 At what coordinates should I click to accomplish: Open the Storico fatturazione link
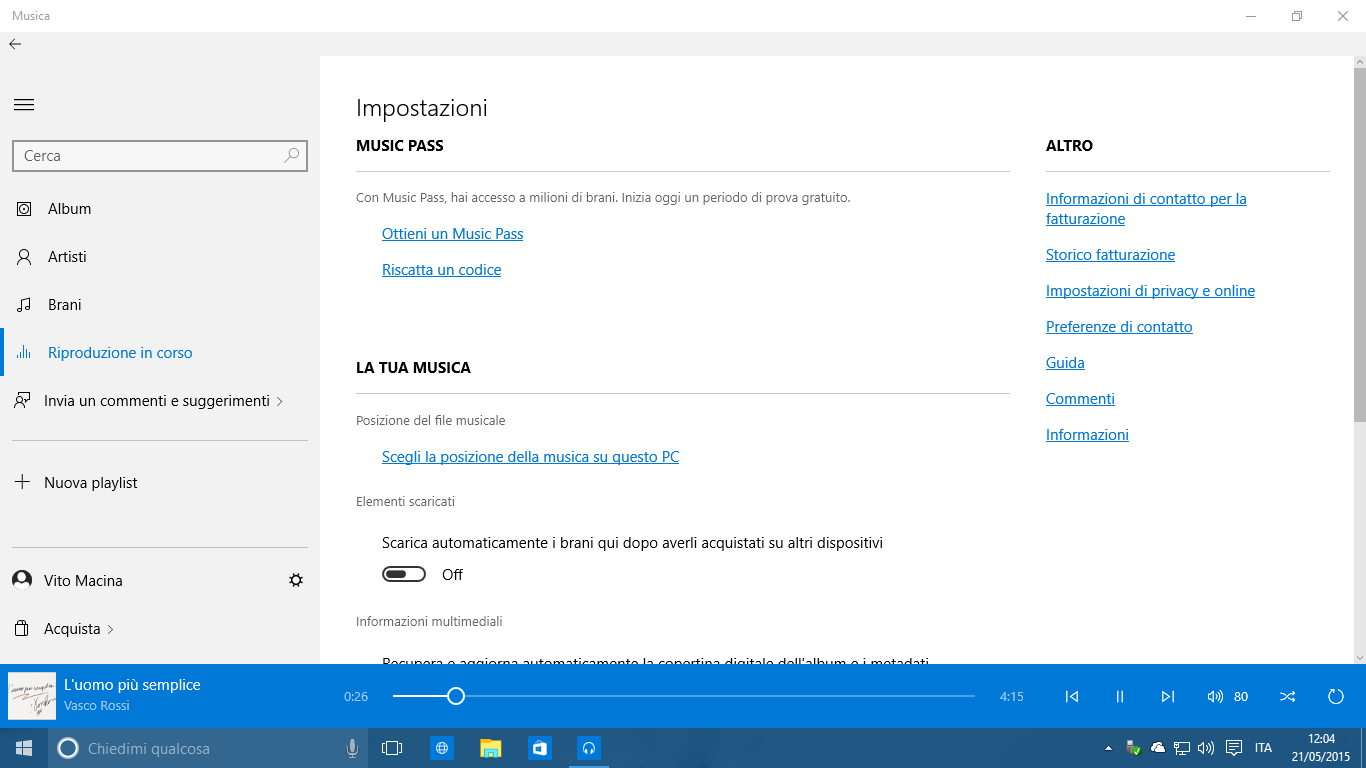[x=1110, y=255]
